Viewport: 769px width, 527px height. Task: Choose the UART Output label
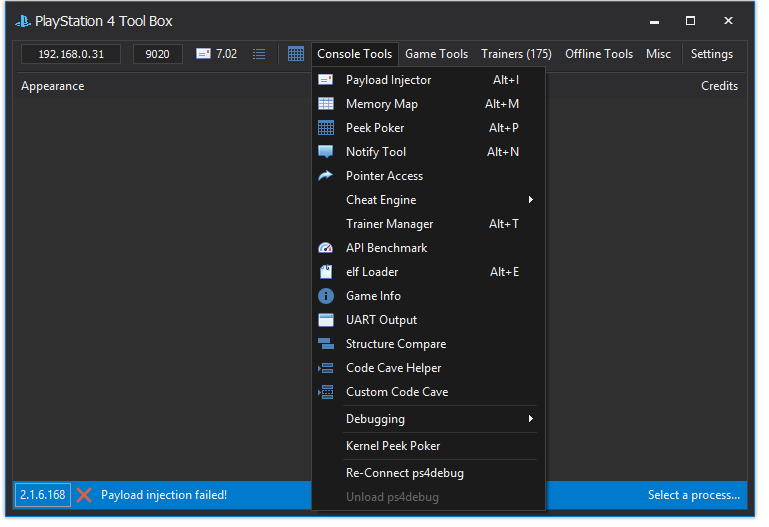click(381, 320)
